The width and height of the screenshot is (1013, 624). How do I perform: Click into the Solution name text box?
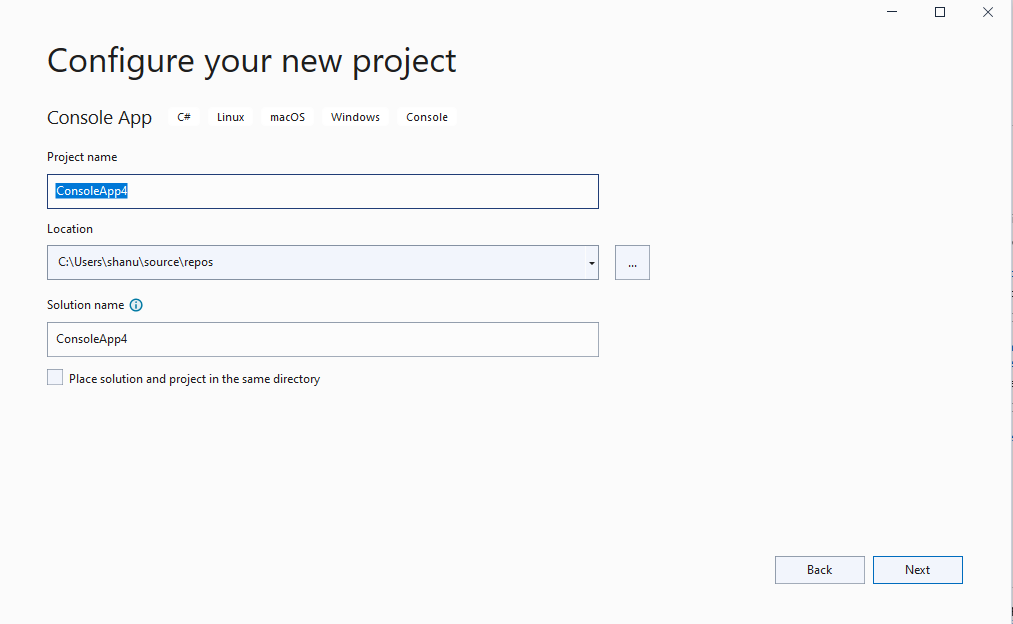(322, 339)
